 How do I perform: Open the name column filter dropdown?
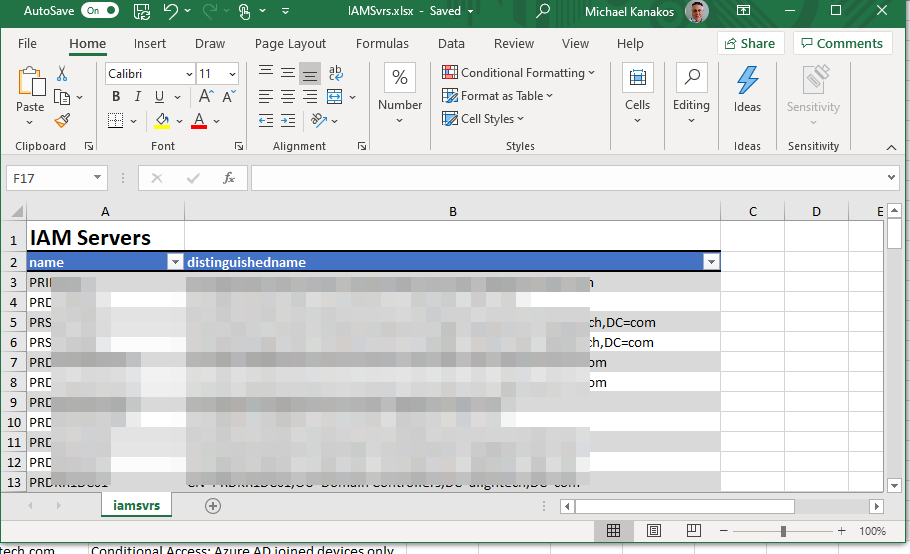point(175,262)
